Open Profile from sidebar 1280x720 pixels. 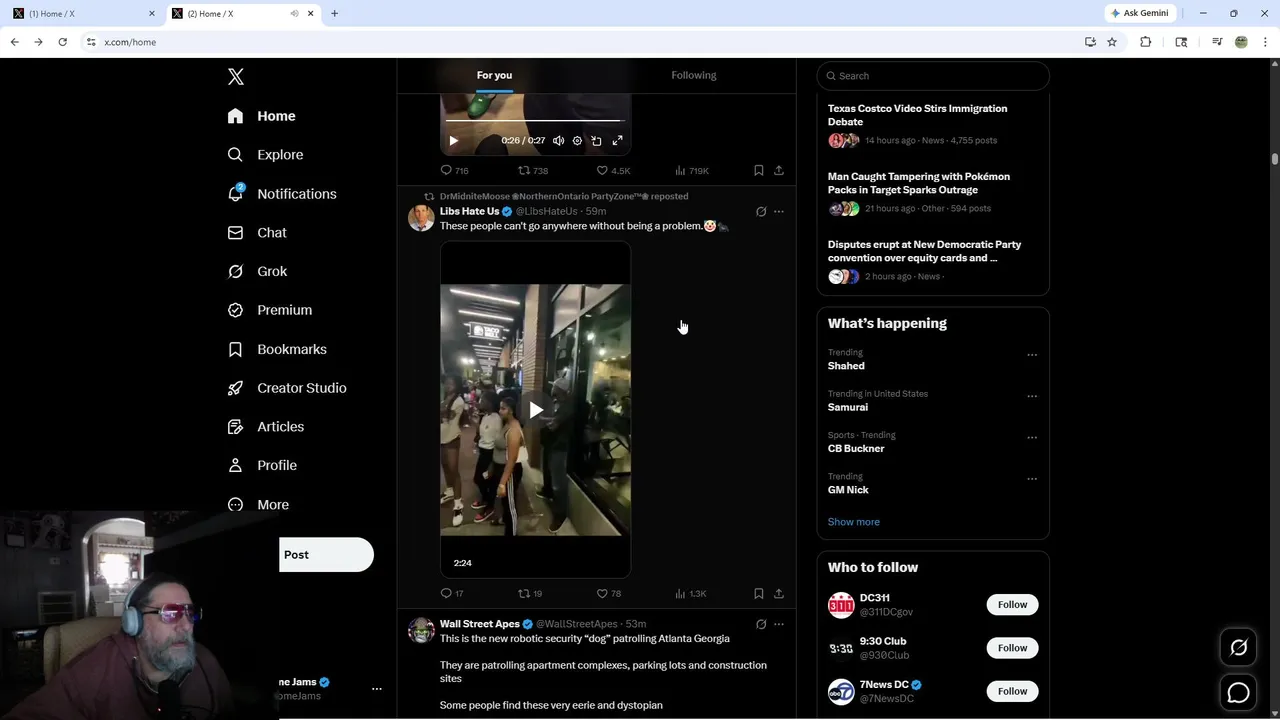(262, 465)
